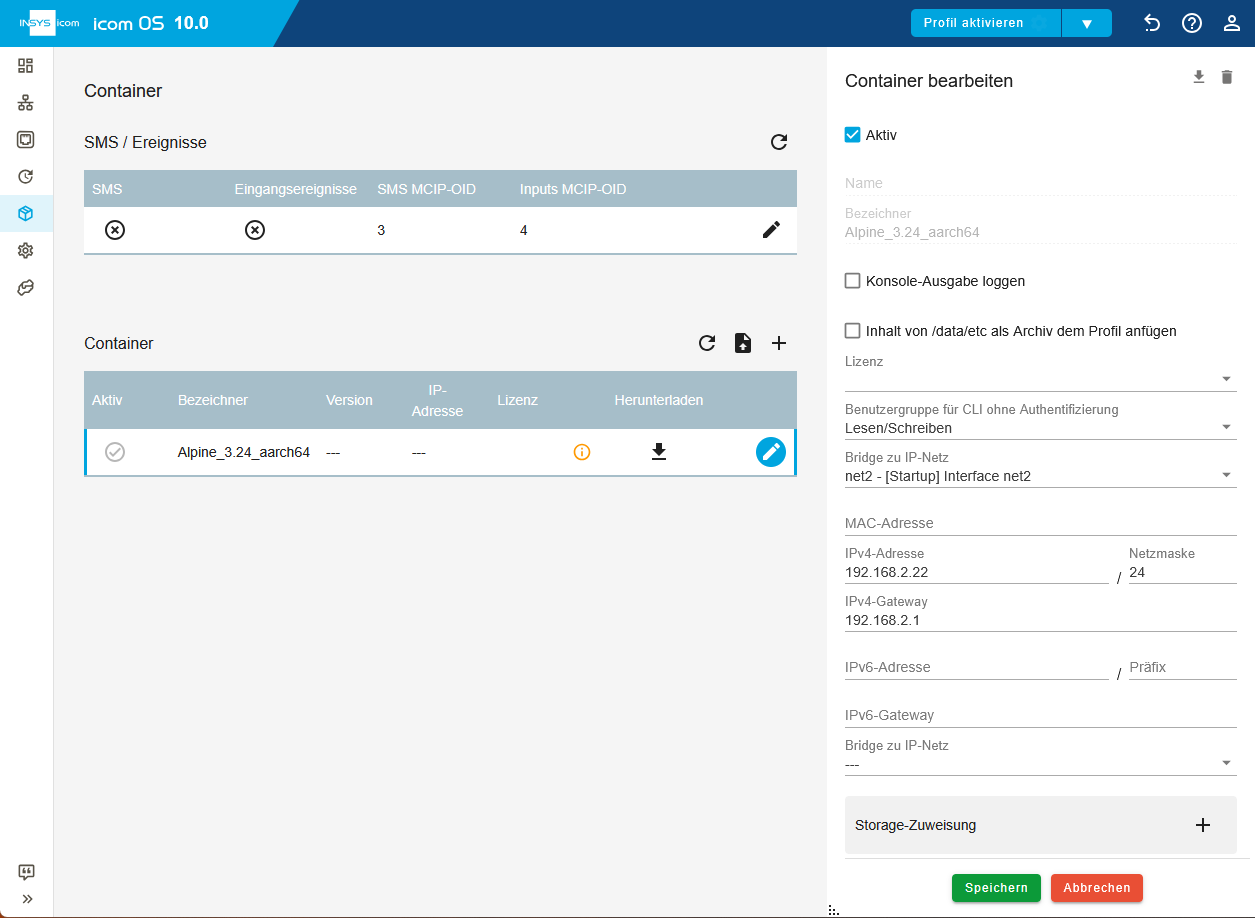Open the network menu in sidebar

26,103
